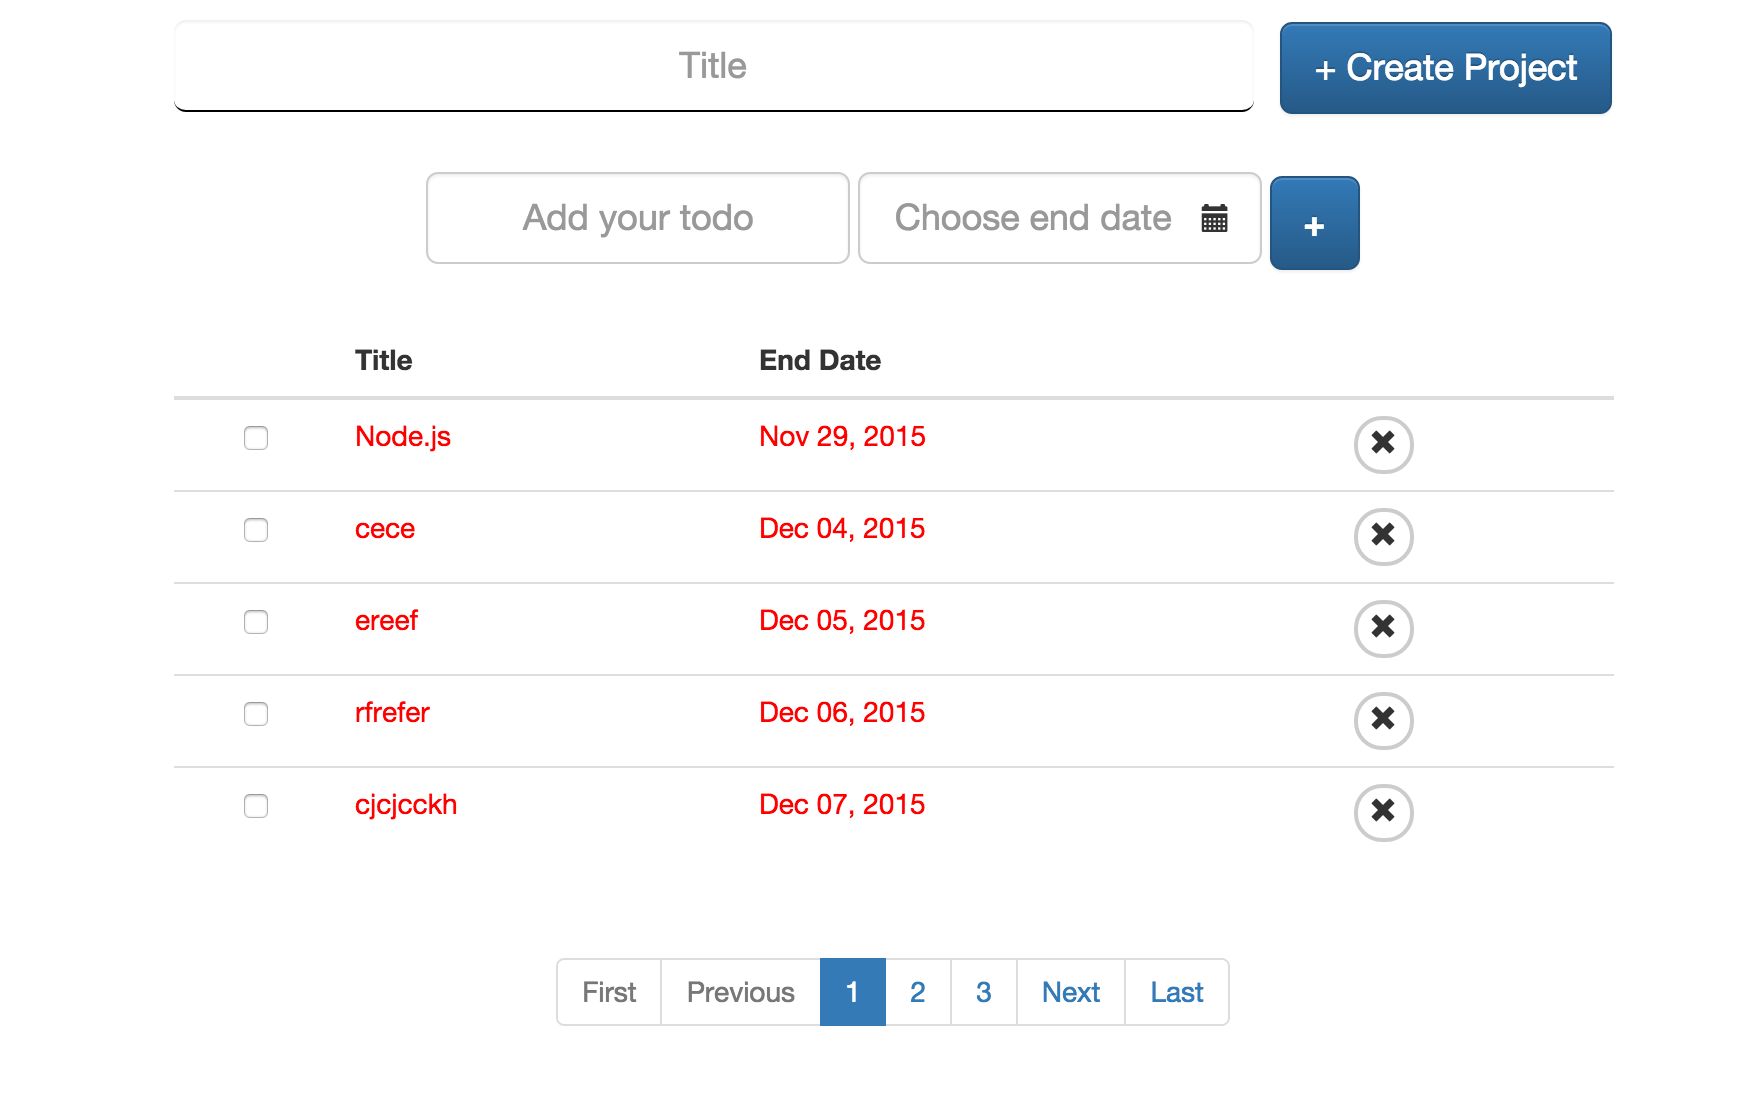The width and height of the screenshot is (1740, 1098).
Task: Open the calendar date picker icon
Action: (1214, 218)
